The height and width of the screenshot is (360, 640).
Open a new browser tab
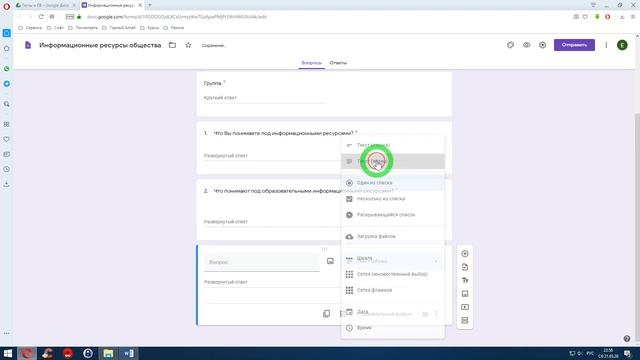click(x=150, y=5)
